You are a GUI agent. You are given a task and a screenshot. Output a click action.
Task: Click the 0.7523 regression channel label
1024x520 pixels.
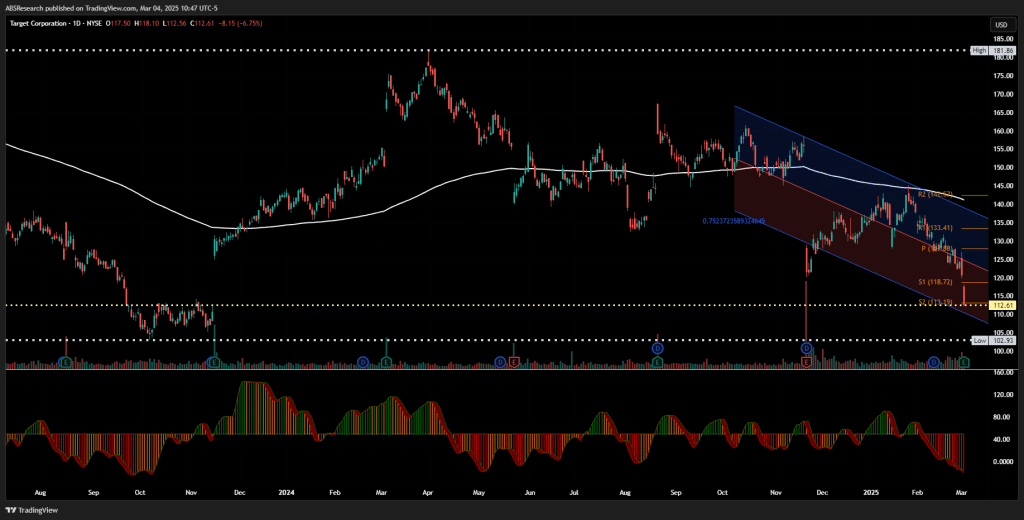pos(733,221)
